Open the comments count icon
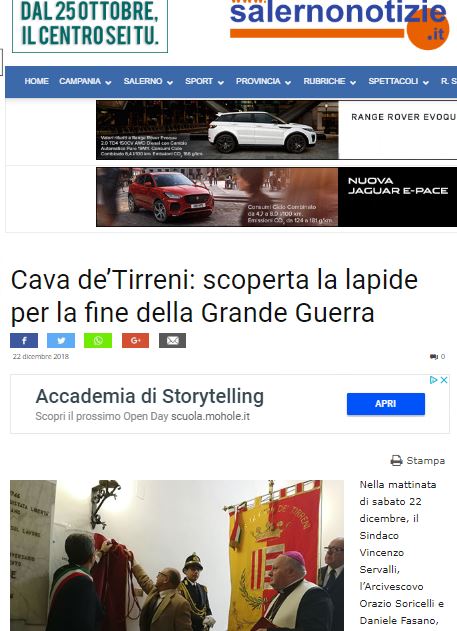 click(434, 357)
